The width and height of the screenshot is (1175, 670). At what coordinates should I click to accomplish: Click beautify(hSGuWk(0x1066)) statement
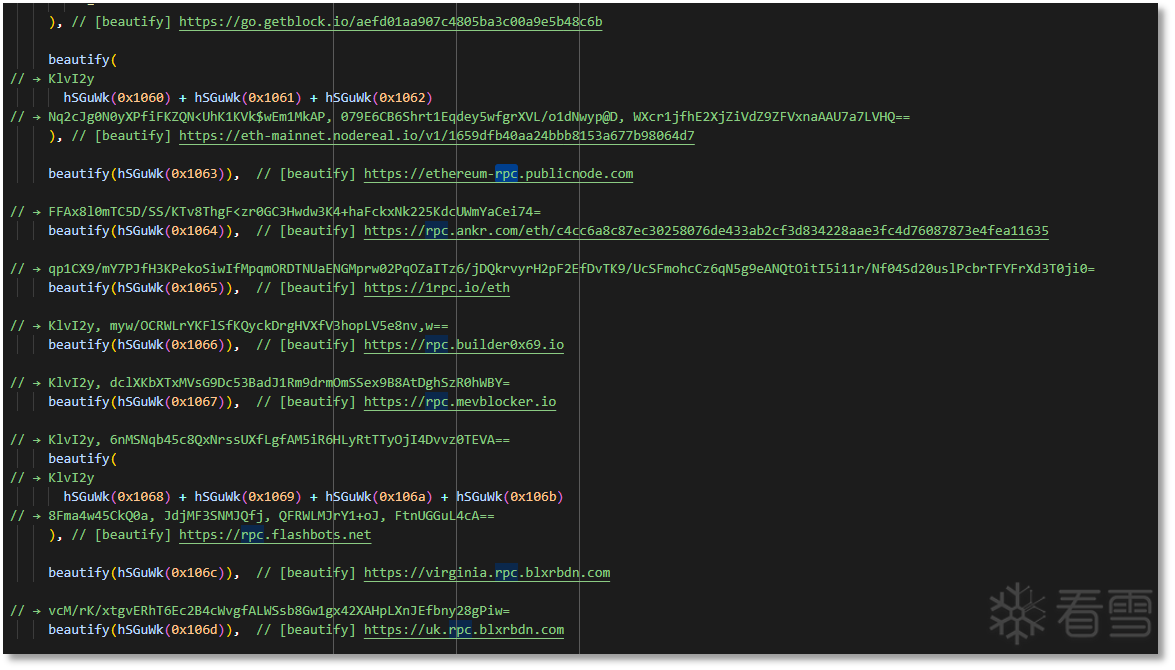(144, 345)
